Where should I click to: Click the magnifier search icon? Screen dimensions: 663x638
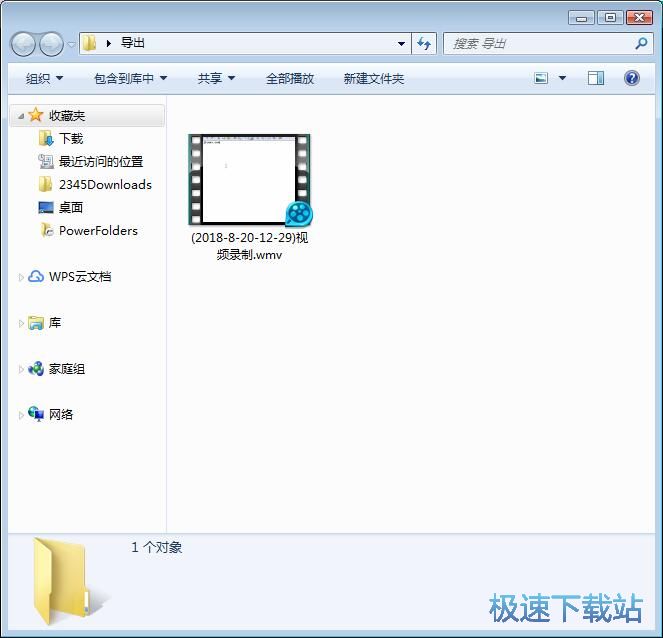click(641, 43)
